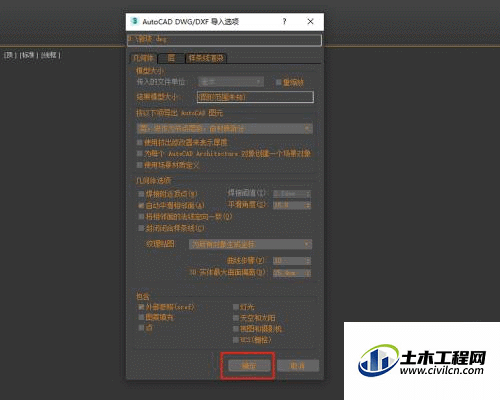Viewport: 500px width, 400px height.
Task: Click the file path field at dialog top
Action: pos(224,40)
